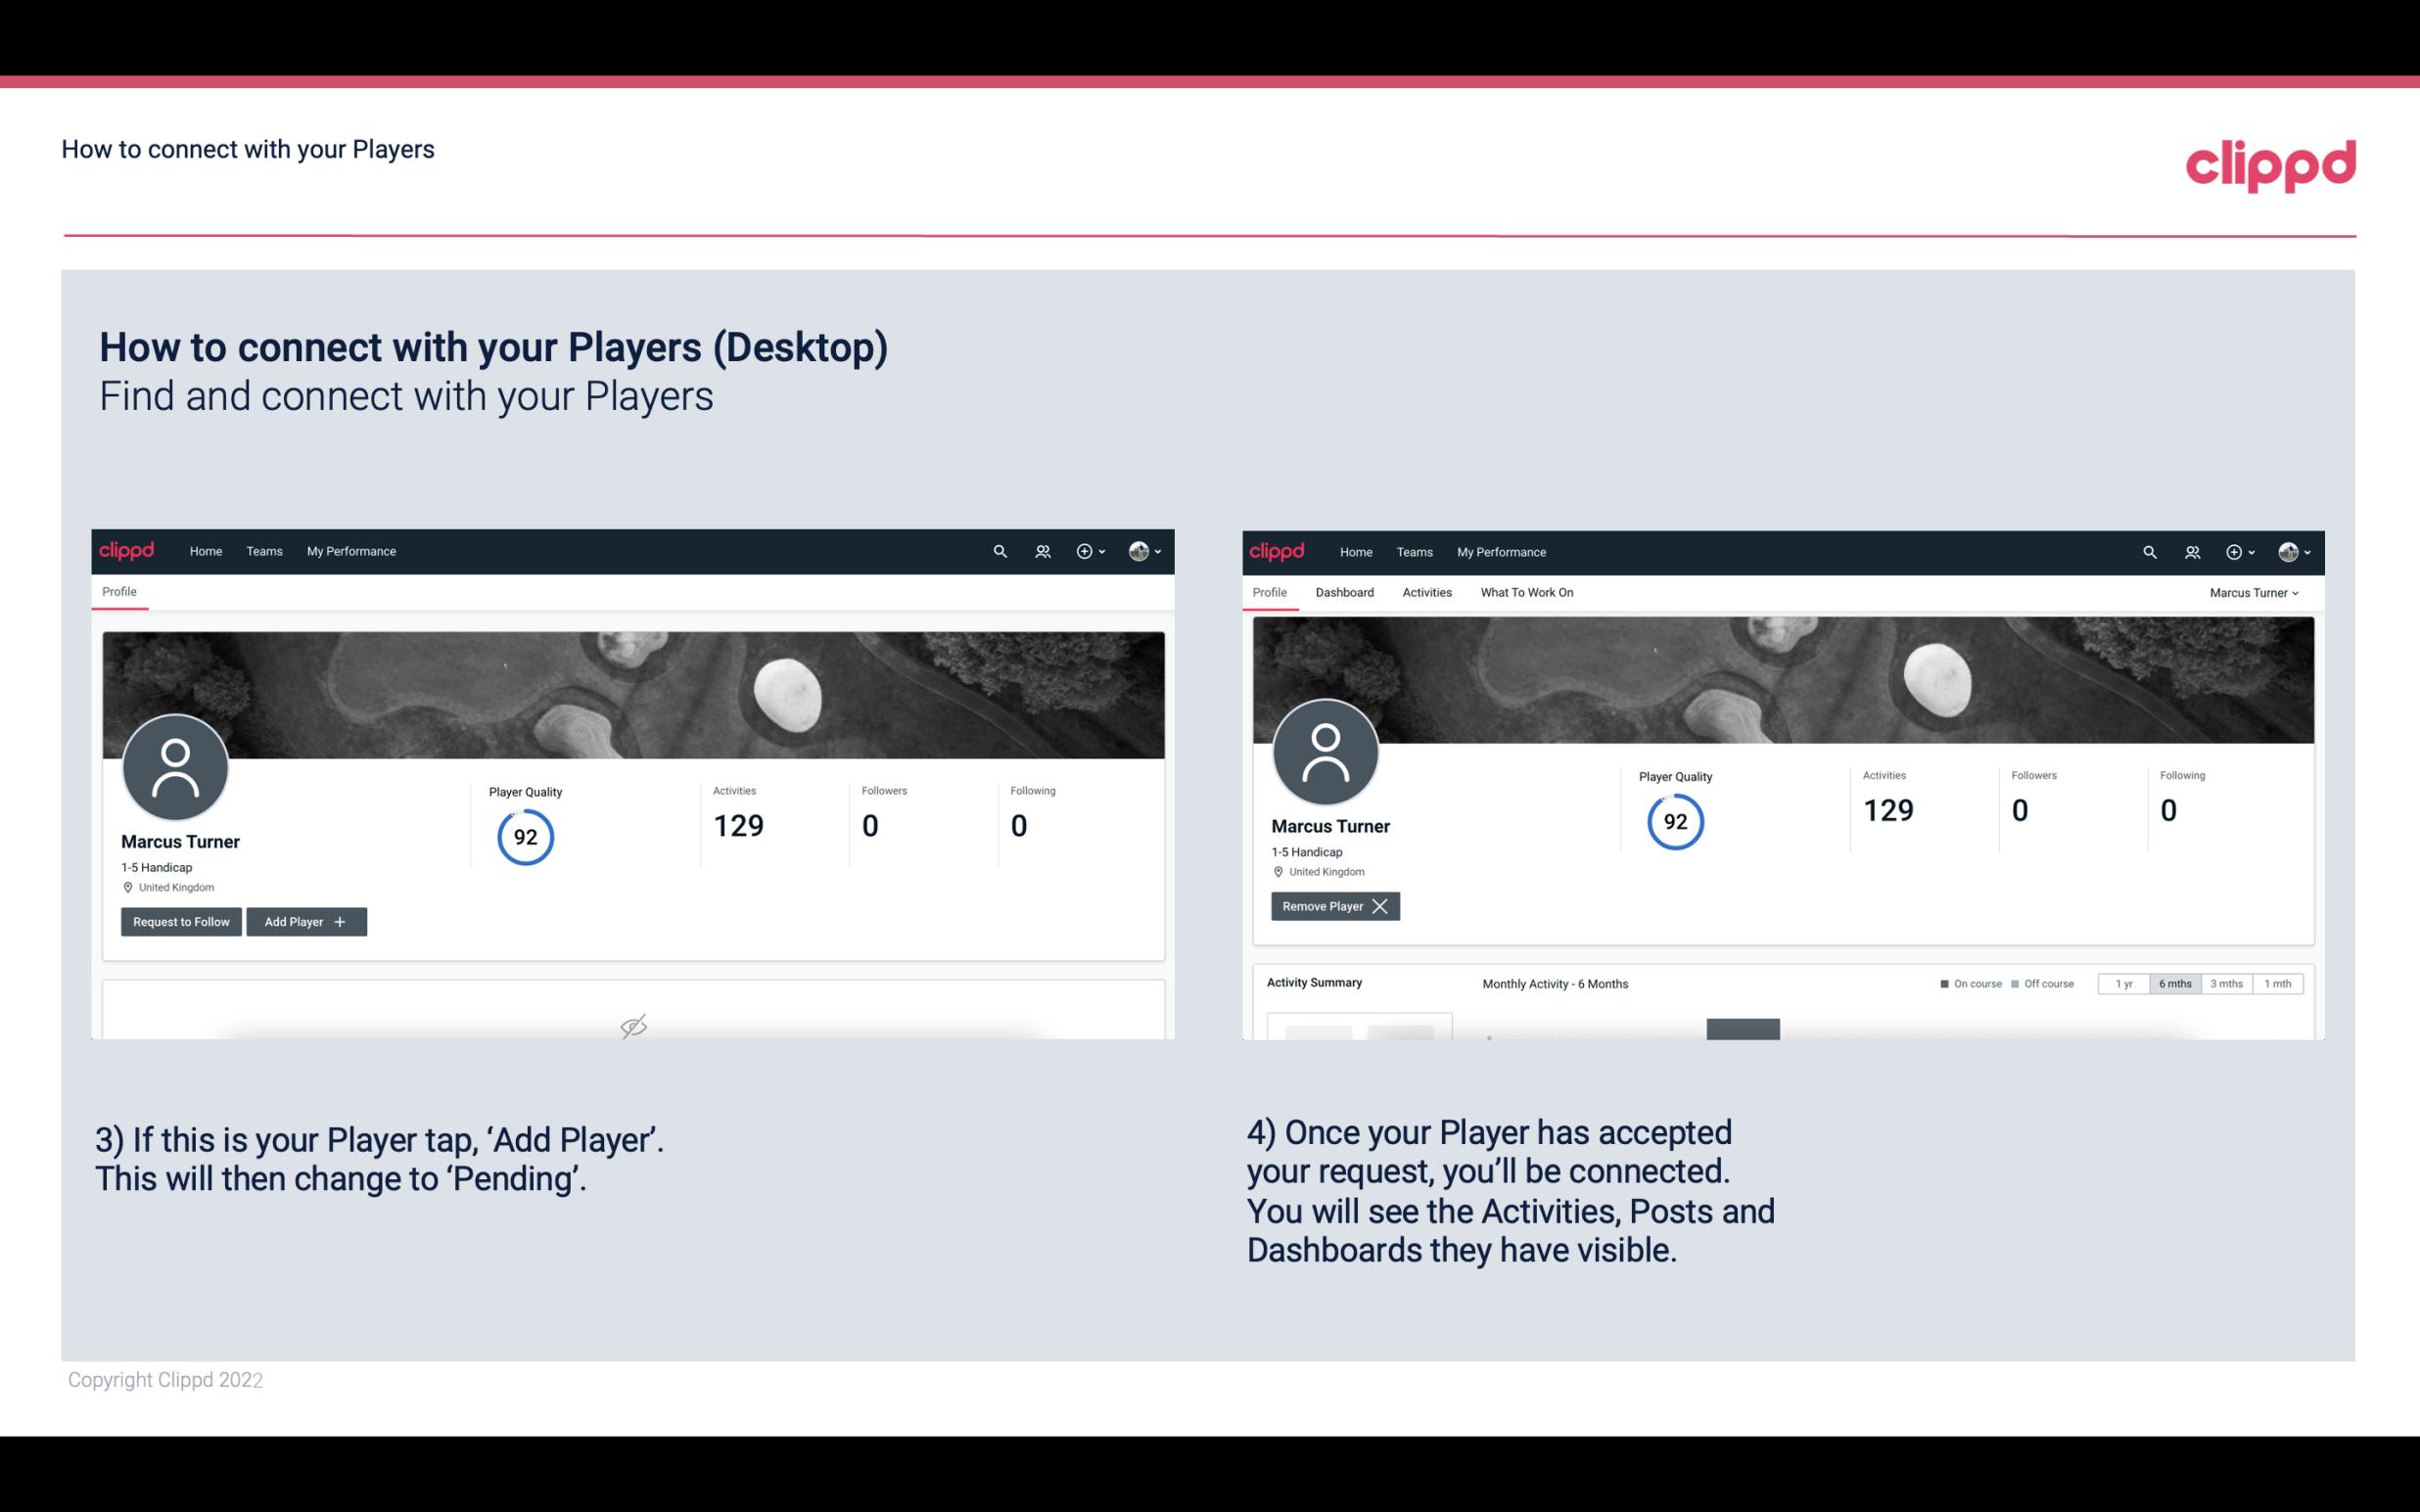
Task: Click the 'Remove Player' button
Action: tap(1332, 906)
